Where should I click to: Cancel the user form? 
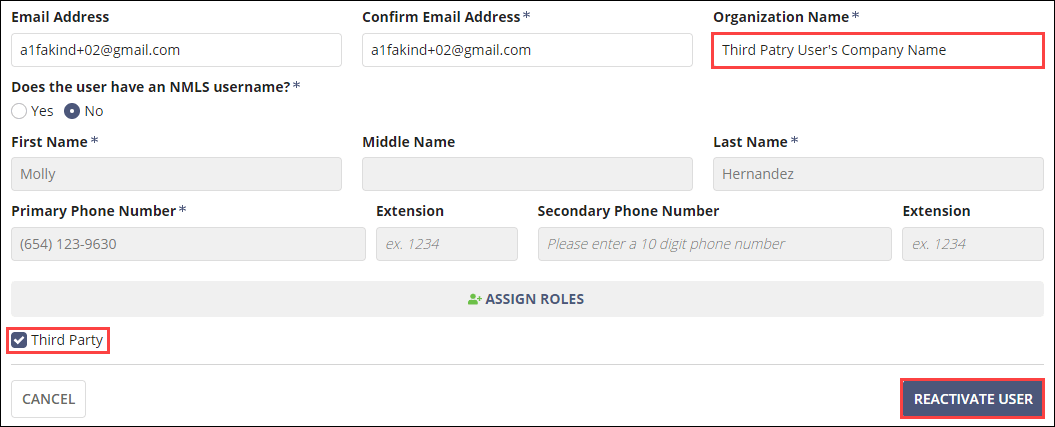pos(48,398)
